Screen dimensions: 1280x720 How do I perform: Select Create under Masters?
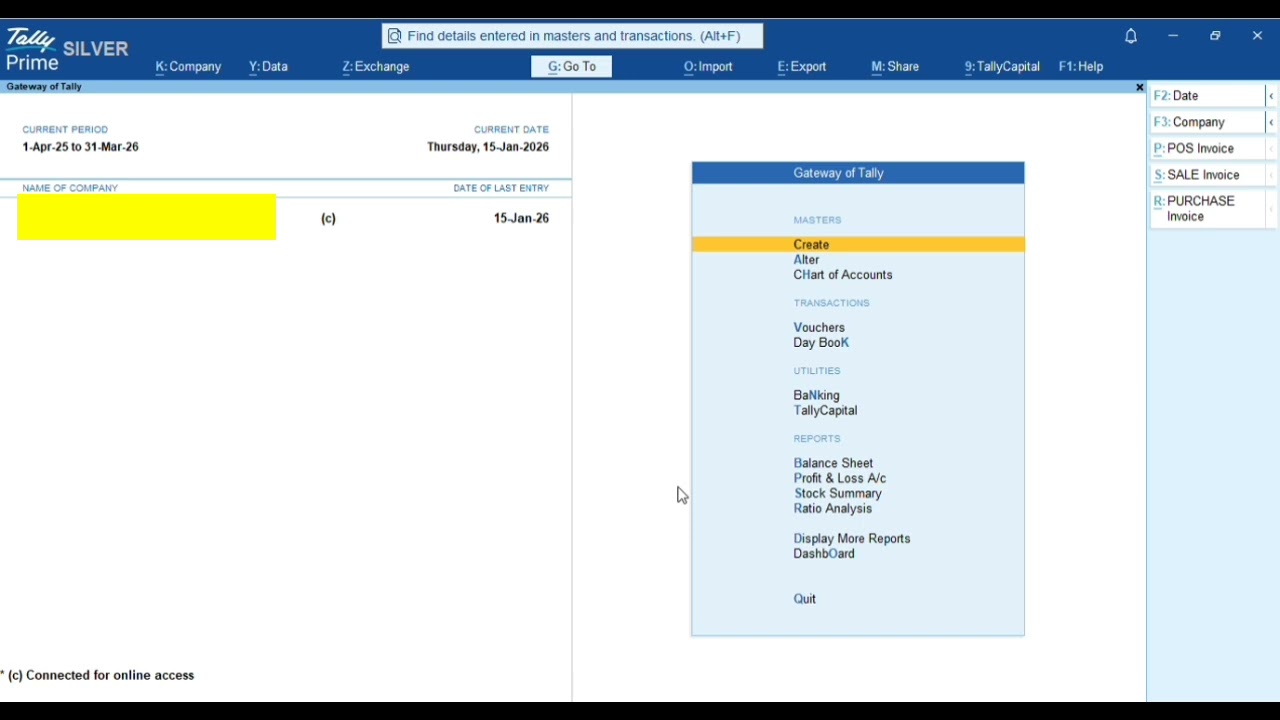pyautogui.click(x=858, y=245)
